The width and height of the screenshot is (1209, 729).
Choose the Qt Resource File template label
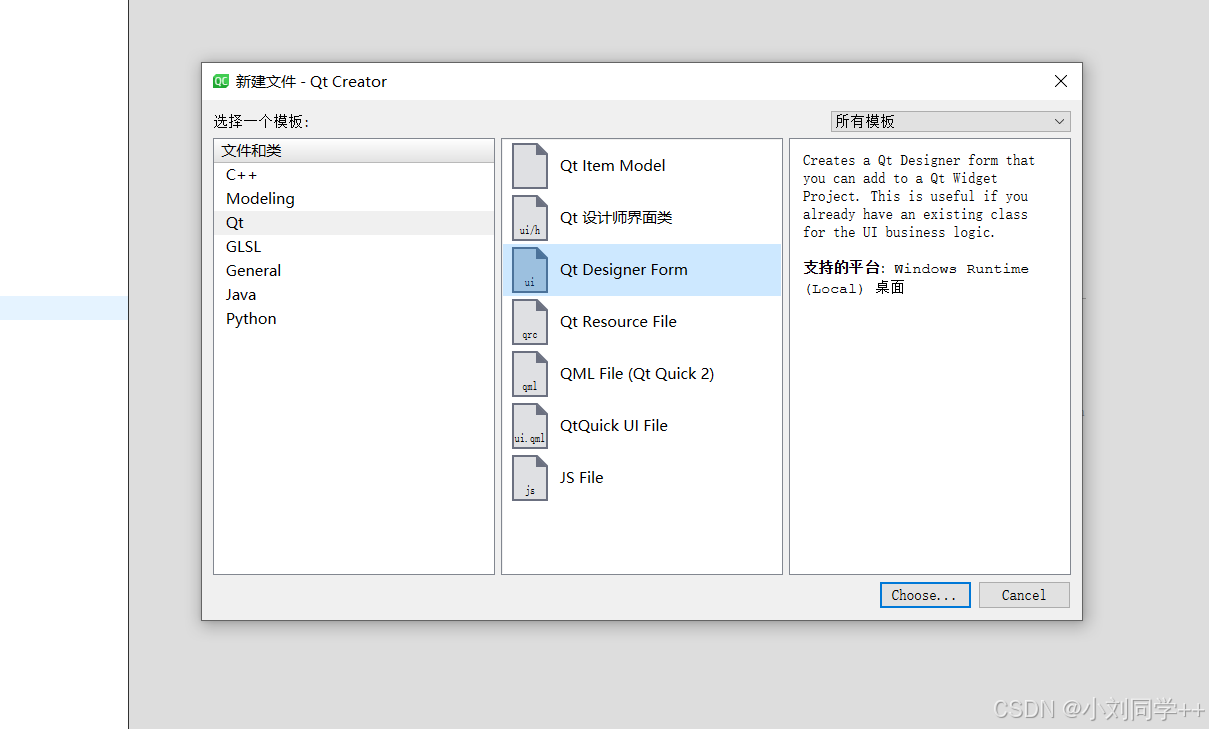coord(618,322)
